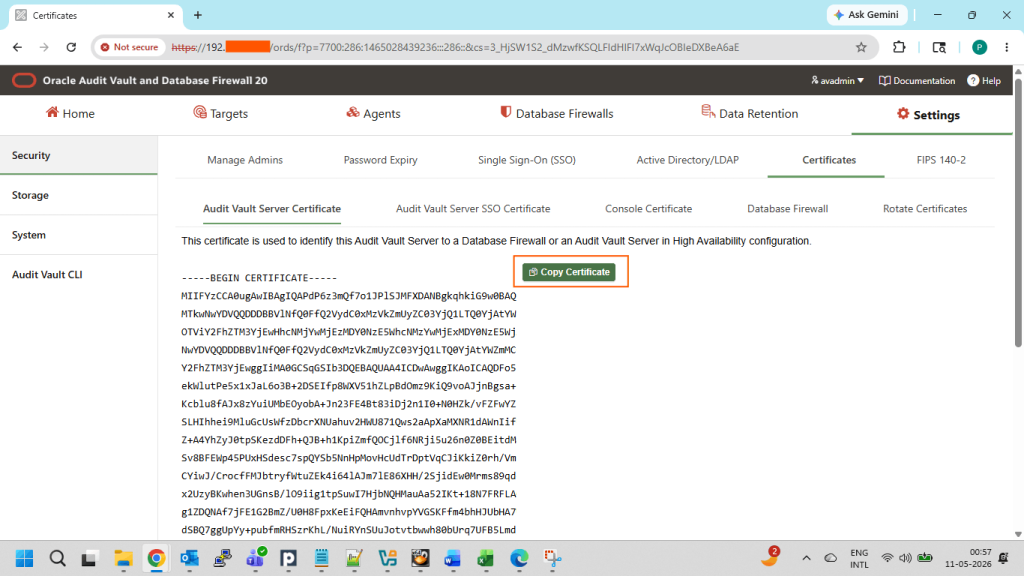The height and width of the screenshot is (576, 1024).
Task: Open the volume control in tray
Action: (x=905, y=558)
